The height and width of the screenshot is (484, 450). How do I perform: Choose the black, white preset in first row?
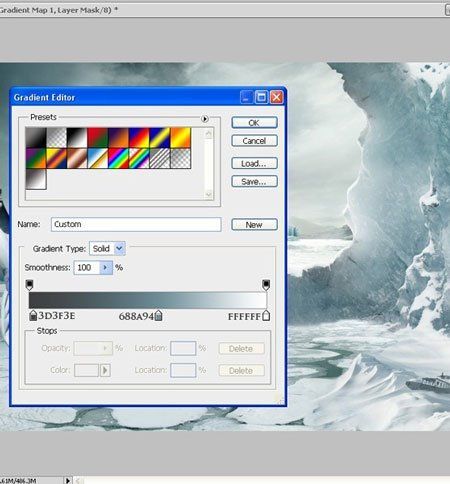click(77, 137)
